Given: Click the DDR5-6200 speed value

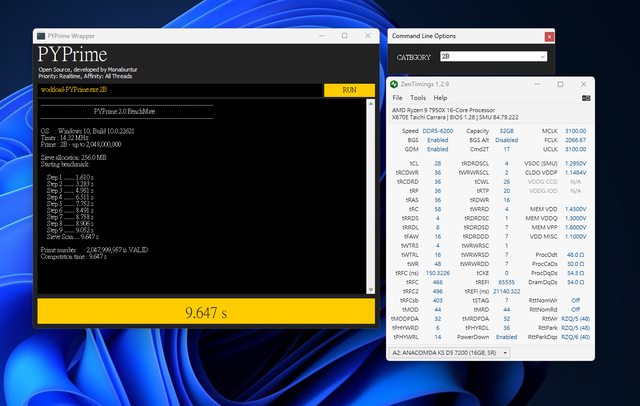Looking at the screenshot, I should click(435, 131).
